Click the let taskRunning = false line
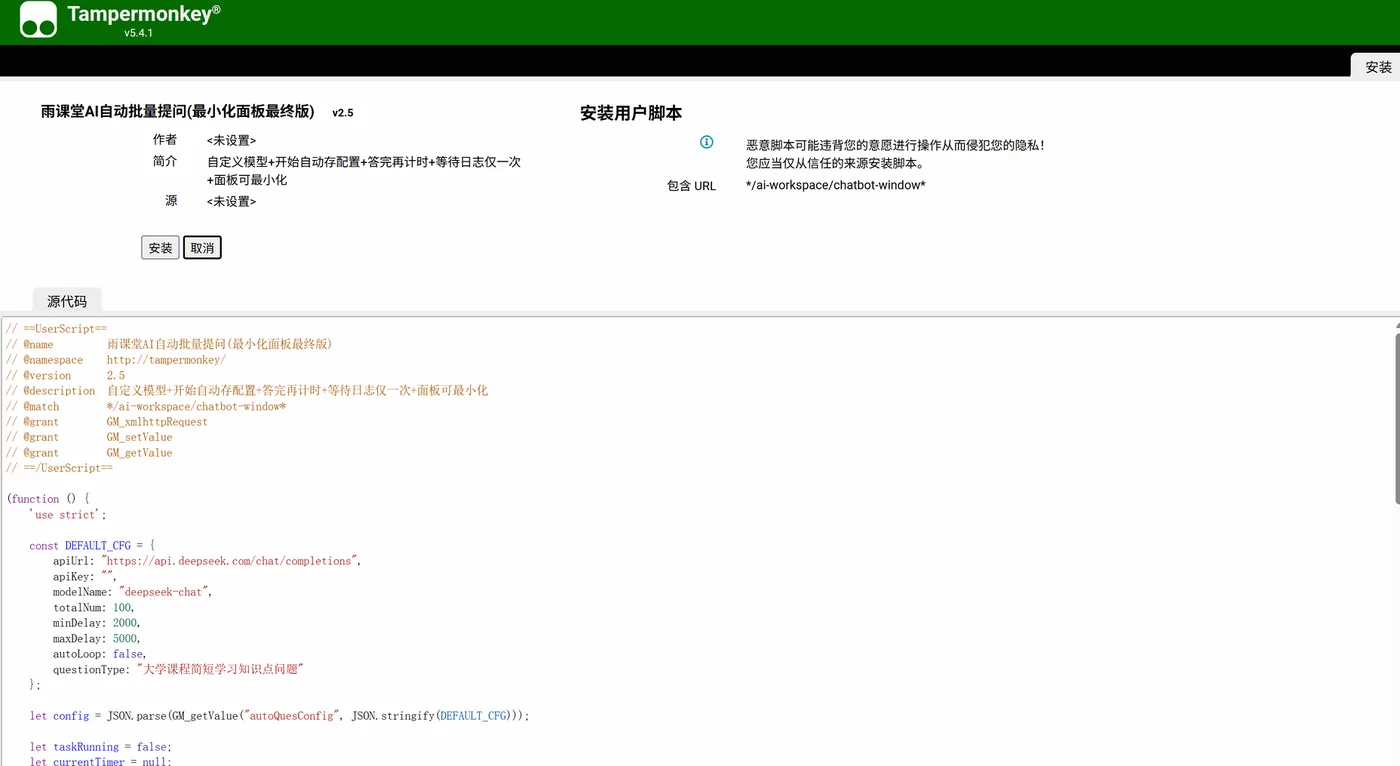The height and width of the screenshot is (766, 1400). coord(100,747)
